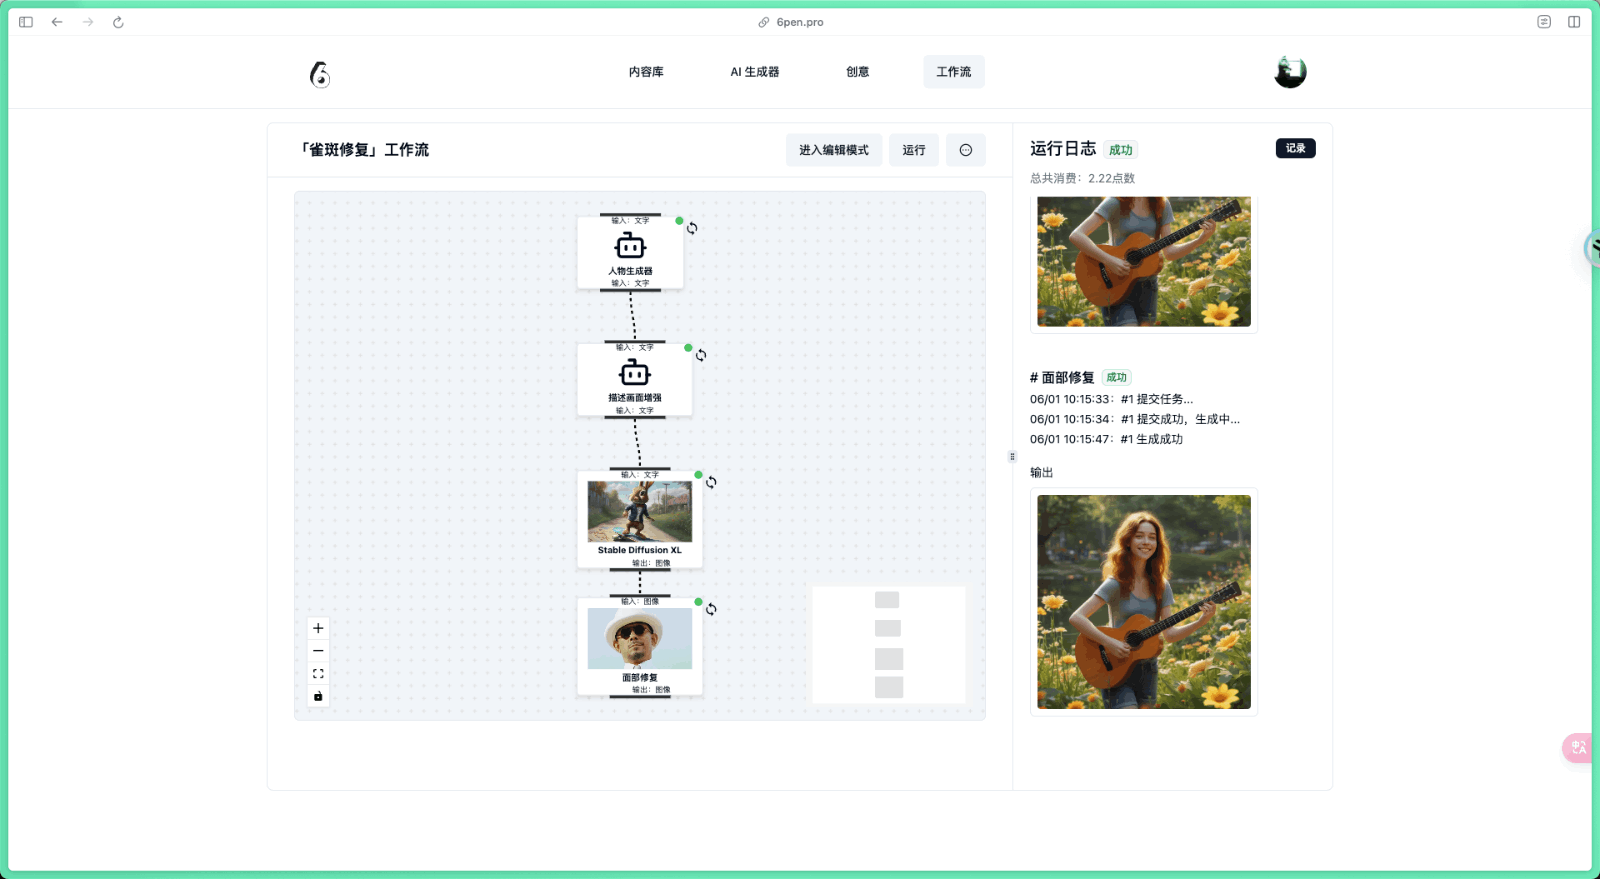Click the 6pen logo icon
Screen dimensions: 1600x879
coord(319,74)
